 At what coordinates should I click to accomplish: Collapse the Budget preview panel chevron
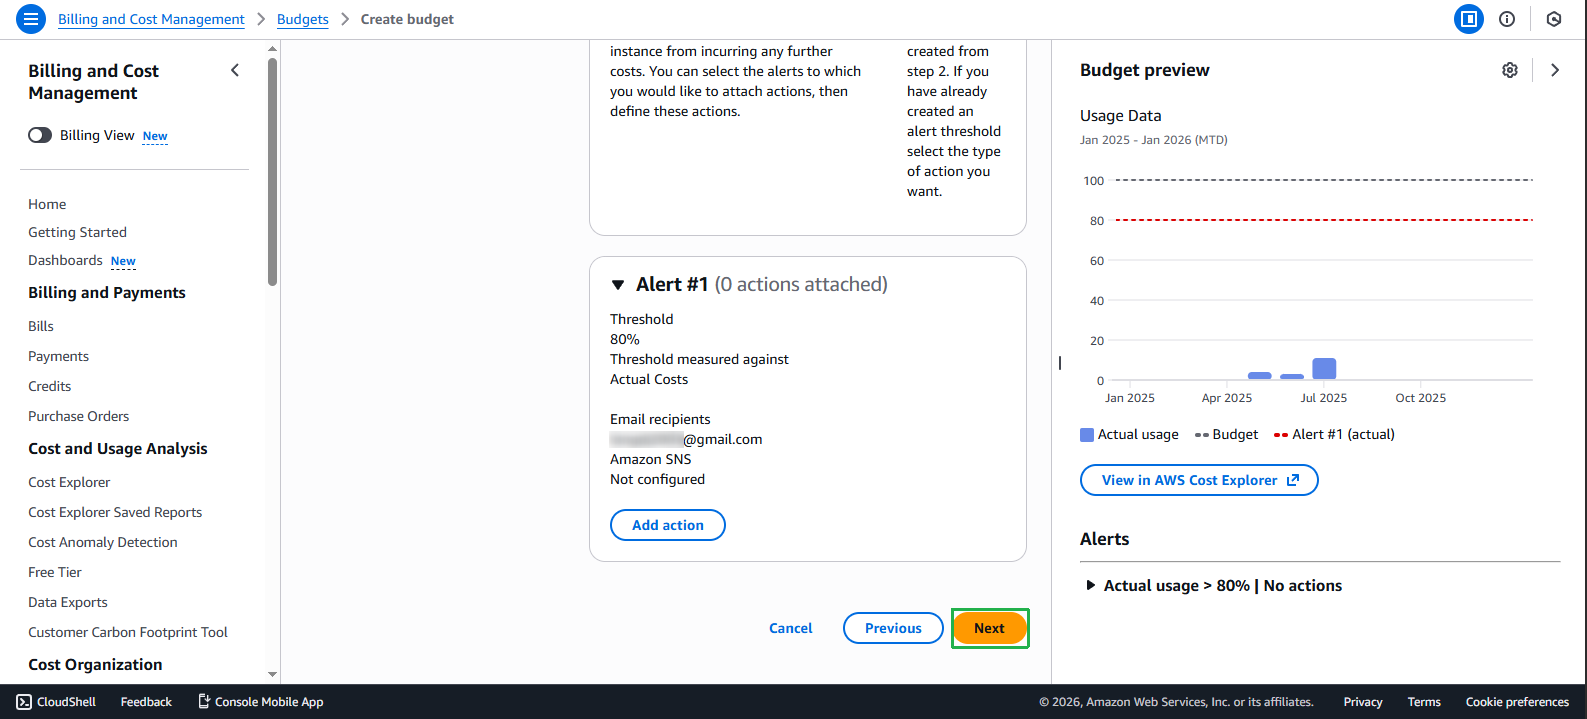(1554, 70)
